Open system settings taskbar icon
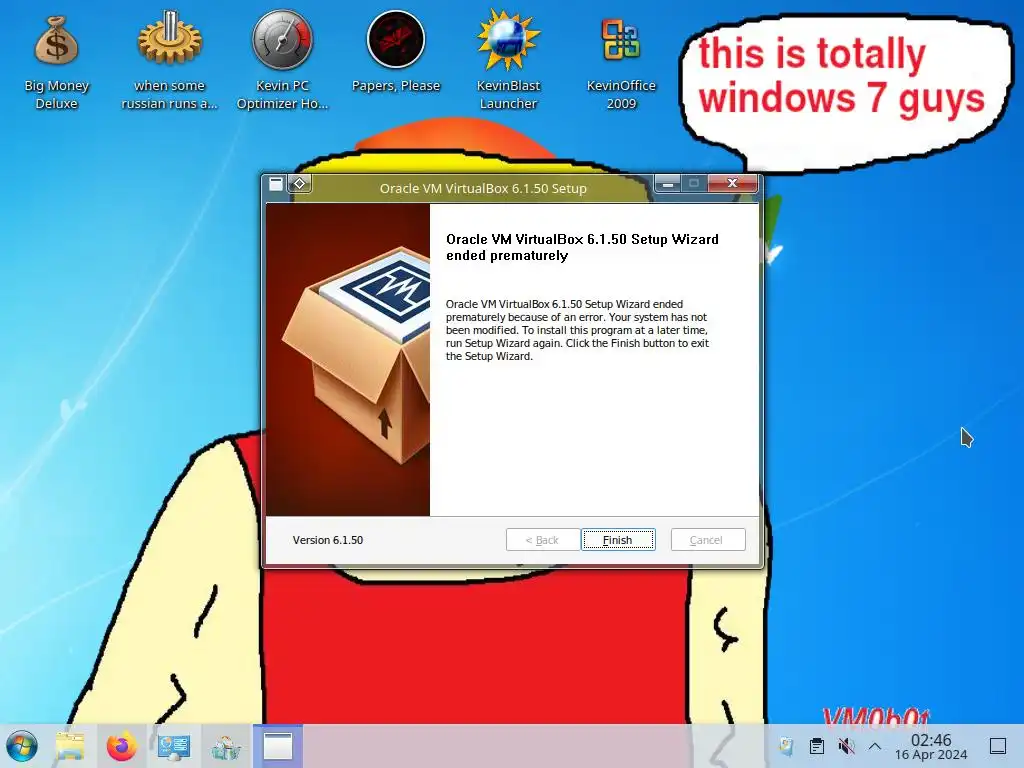 (174, 746)
